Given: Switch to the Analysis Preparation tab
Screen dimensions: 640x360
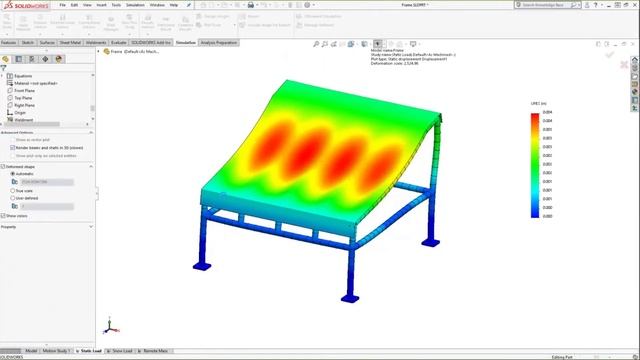Looking at the screenshot, I should coord(218,42).
